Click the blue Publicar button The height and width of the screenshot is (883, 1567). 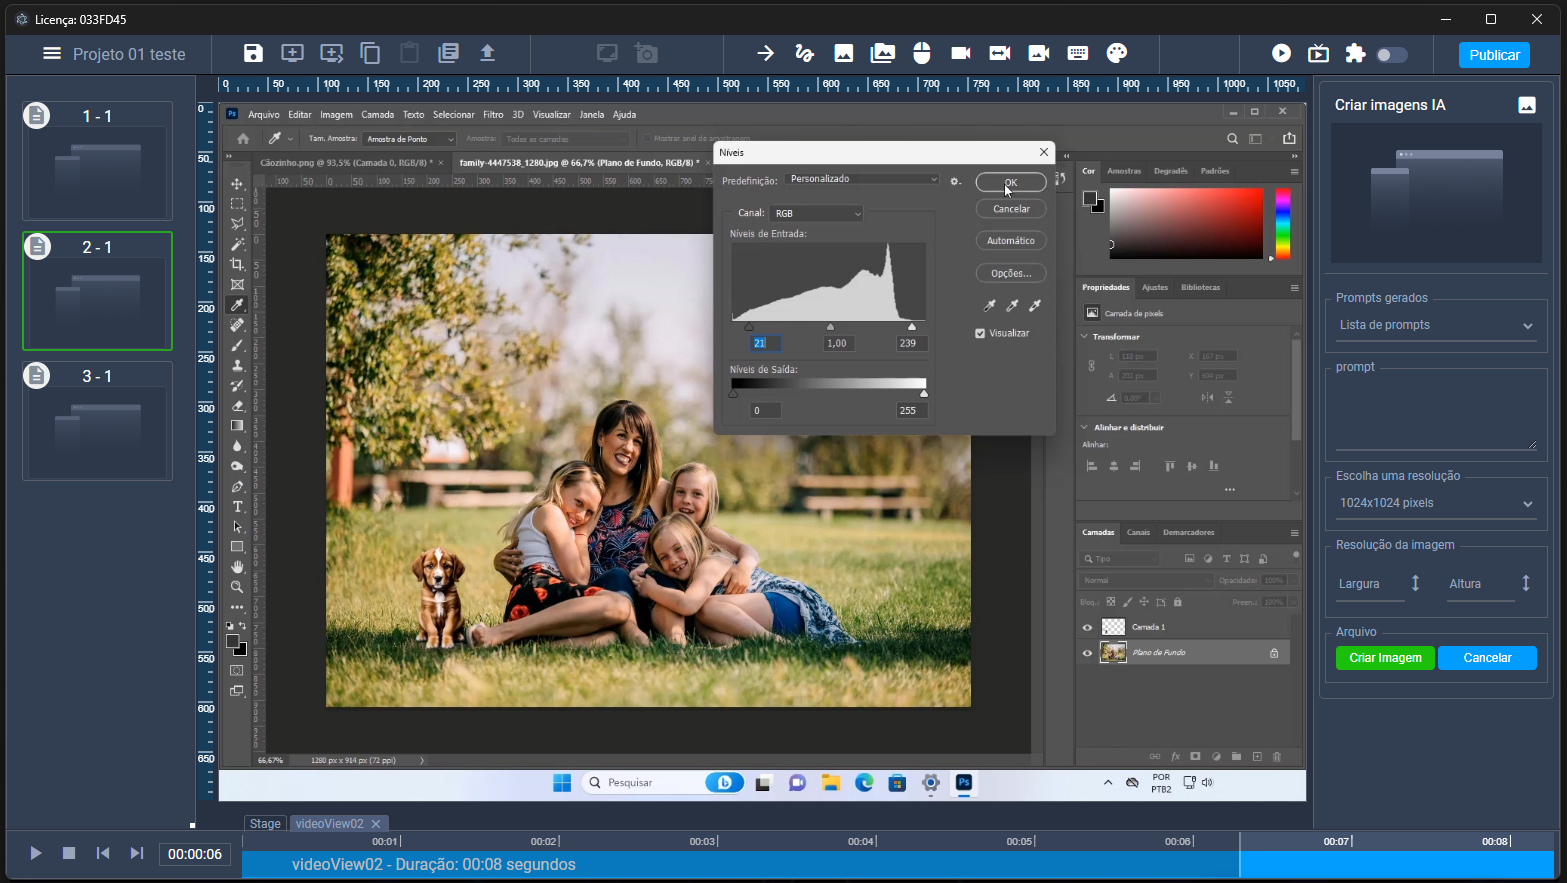click(1494, 55)
